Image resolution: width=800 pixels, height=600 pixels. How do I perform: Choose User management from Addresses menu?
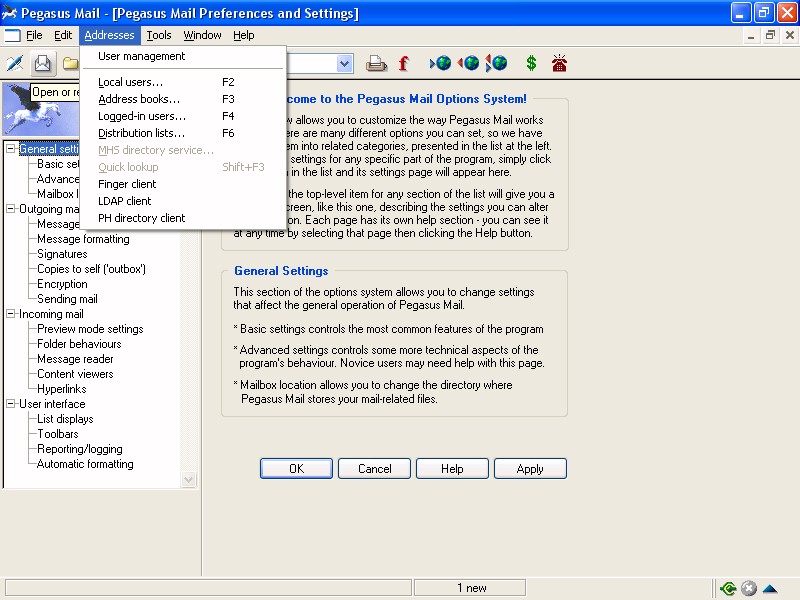coord(183,56)
